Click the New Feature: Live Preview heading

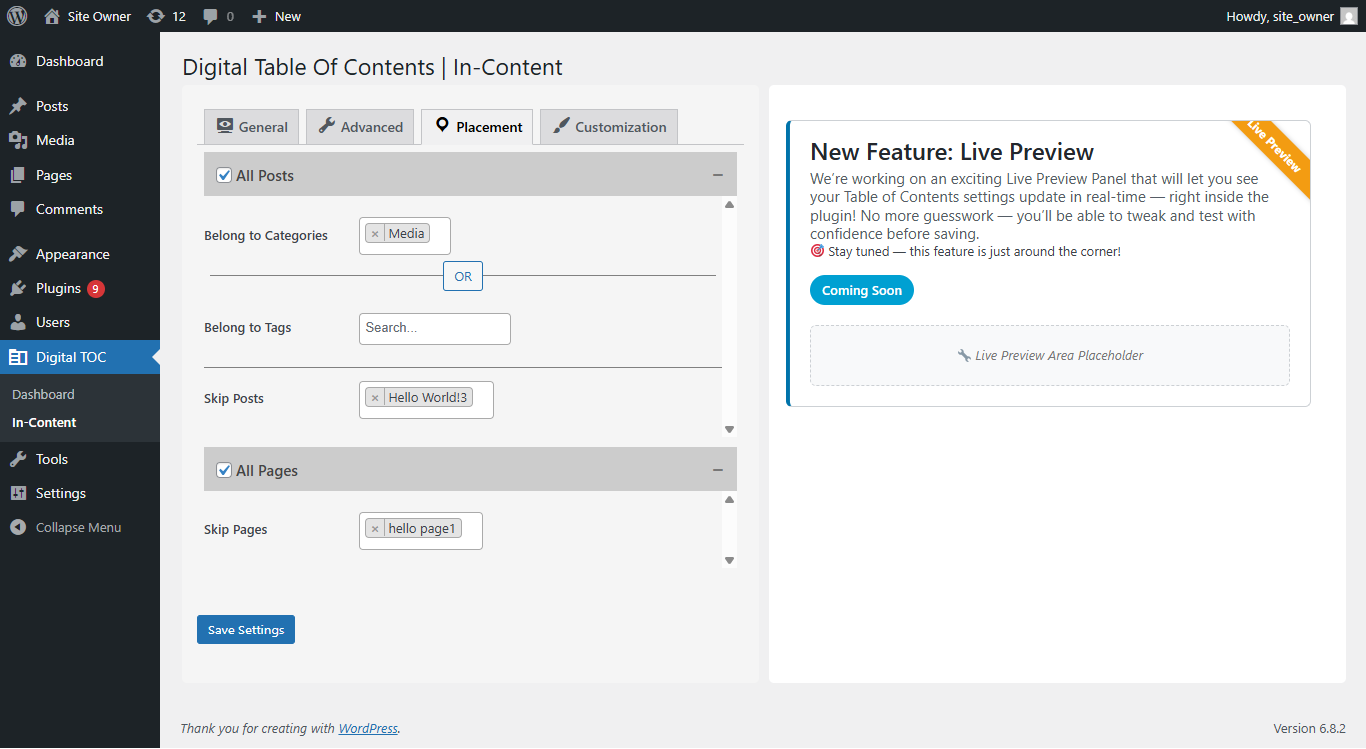tap(952, 152)
